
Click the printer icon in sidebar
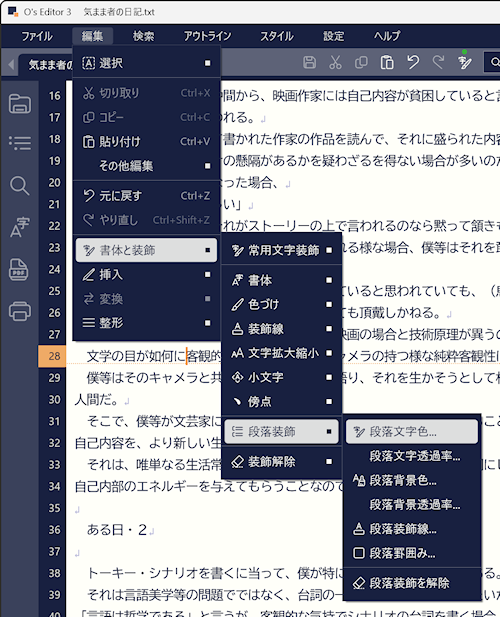click(x=20, y=311)
